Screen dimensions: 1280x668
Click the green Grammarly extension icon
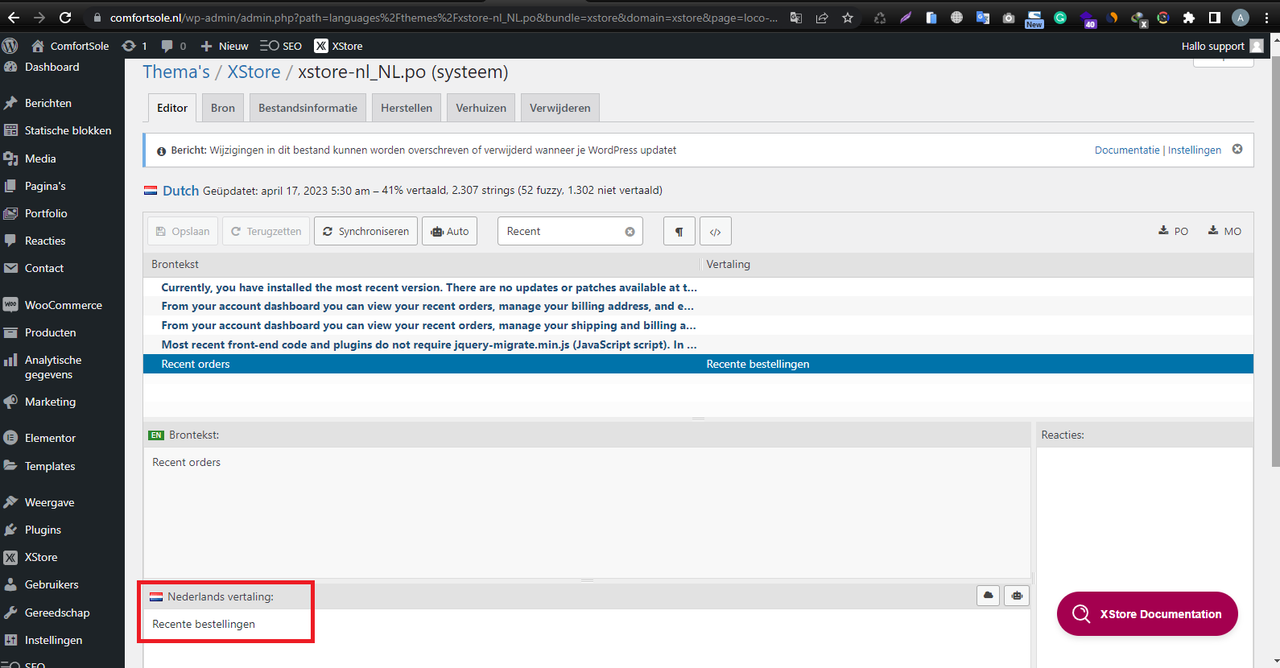1060,18
